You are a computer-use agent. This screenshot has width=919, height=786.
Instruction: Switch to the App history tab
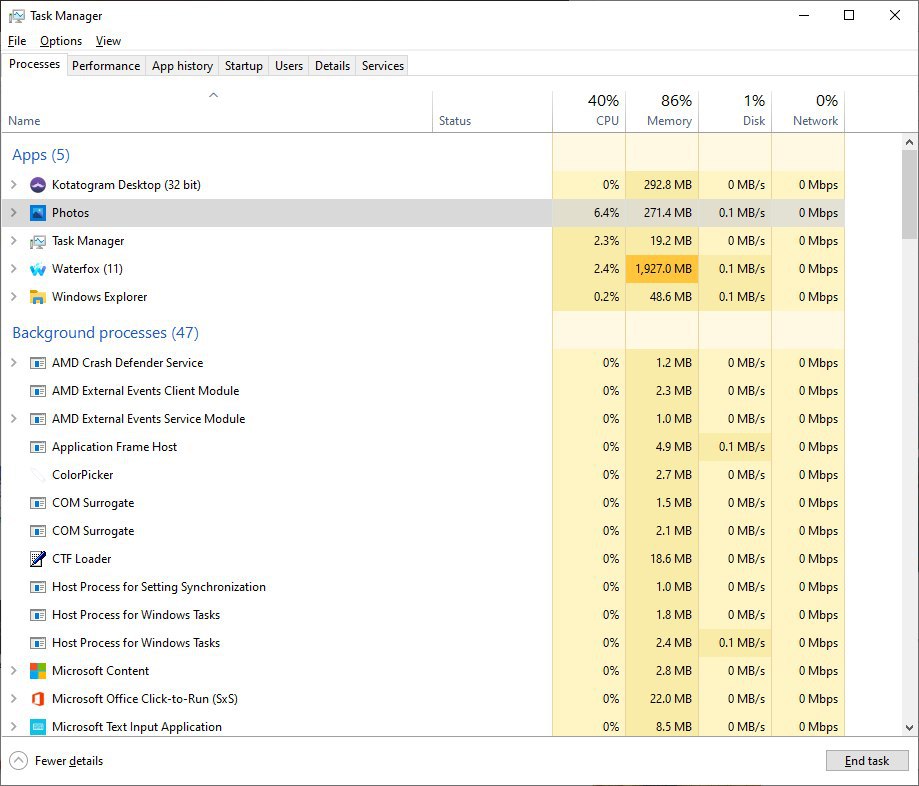pos(182,66)
